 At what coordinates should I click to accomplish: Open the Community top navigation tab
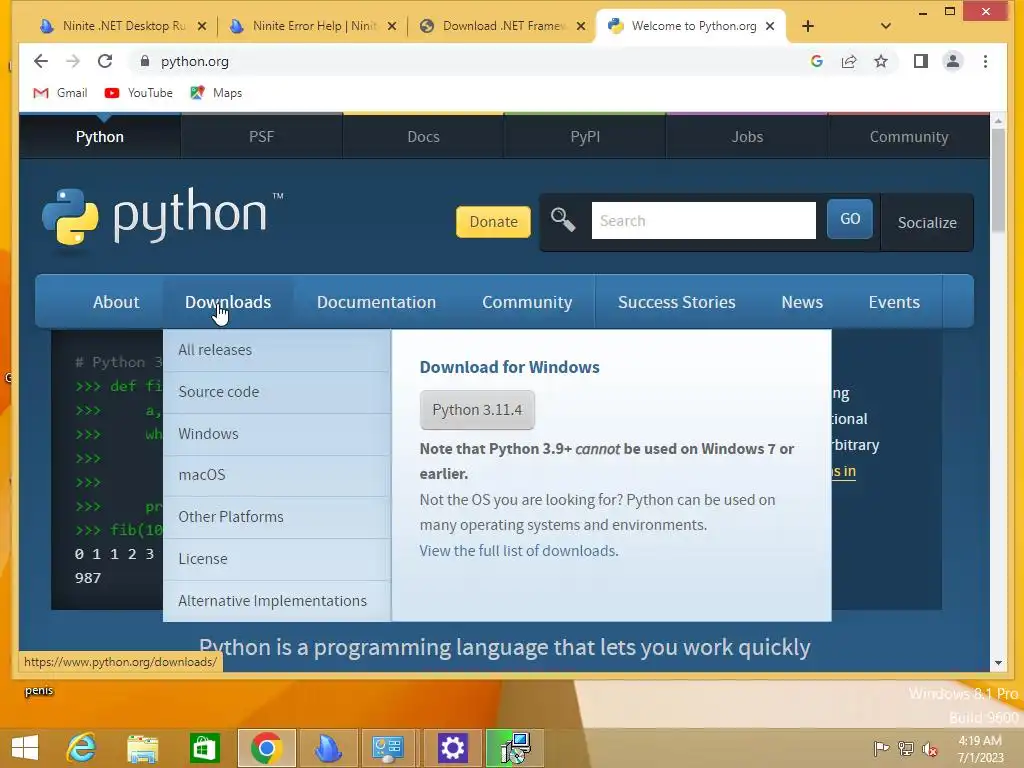click(x=908, y=136)
